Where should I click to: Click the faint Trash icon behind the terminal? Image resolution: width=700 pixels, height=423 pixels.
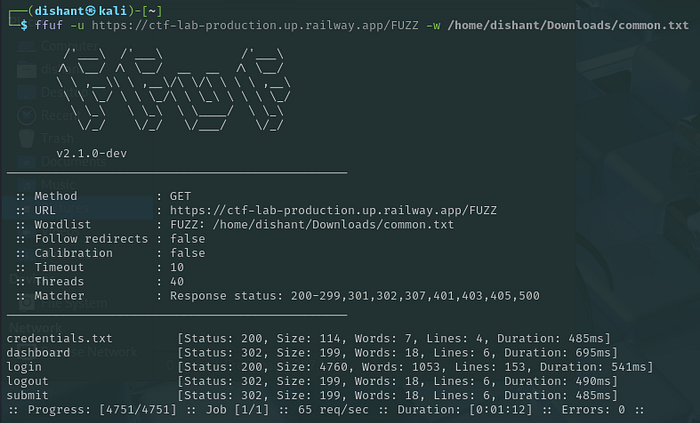[27, 138]
